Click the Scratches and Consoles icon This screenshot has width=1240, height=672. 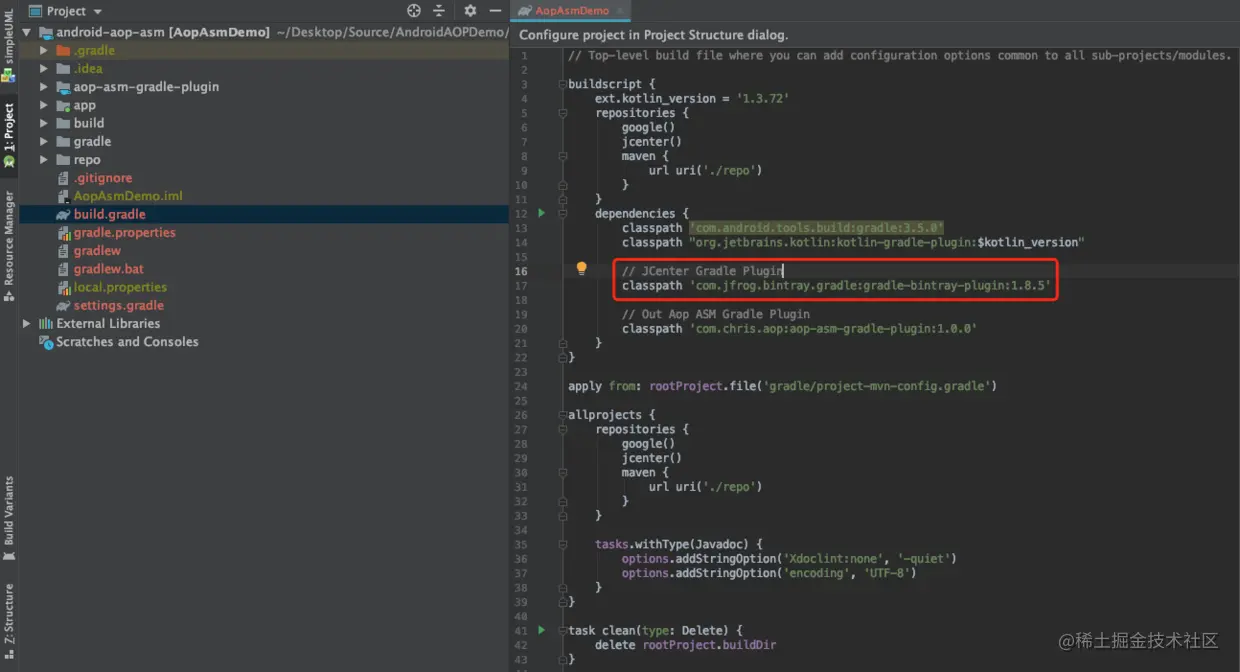[x=45, y=341]
